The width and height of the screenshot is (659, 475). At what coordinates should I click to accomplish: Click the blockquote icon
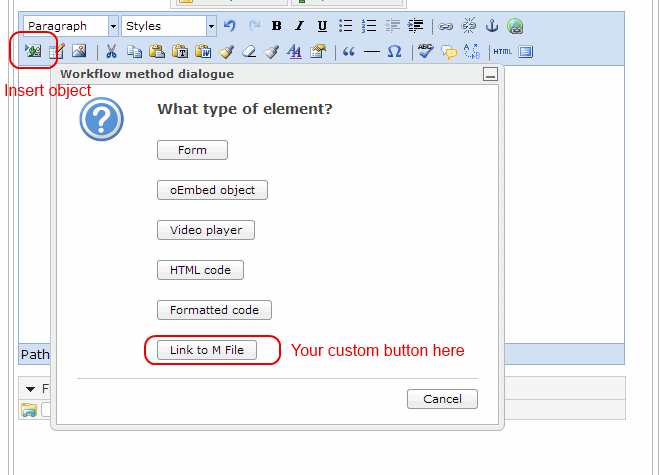349,51
